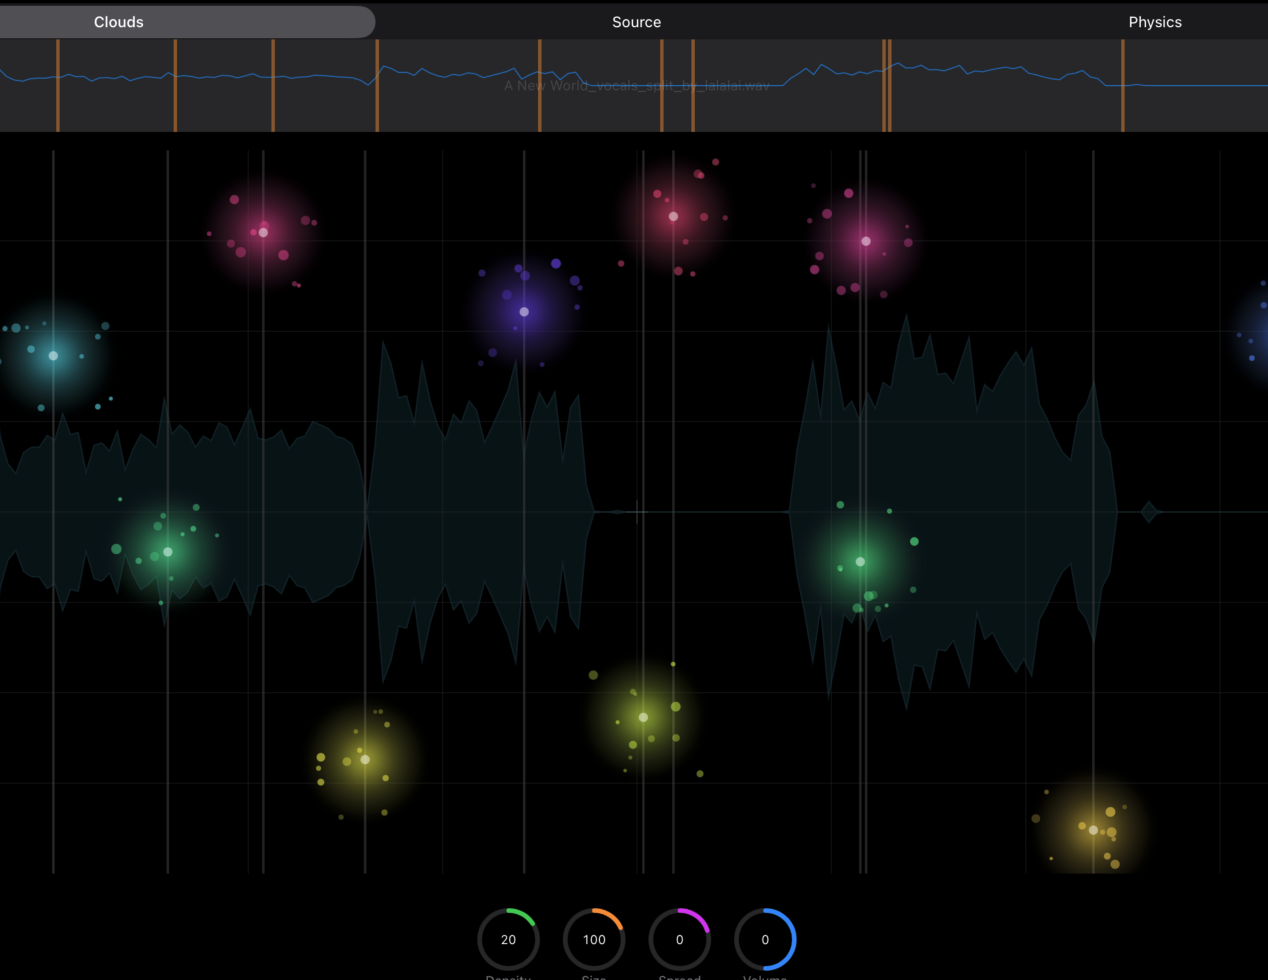Select the right green cloud

tap(860, 562)
